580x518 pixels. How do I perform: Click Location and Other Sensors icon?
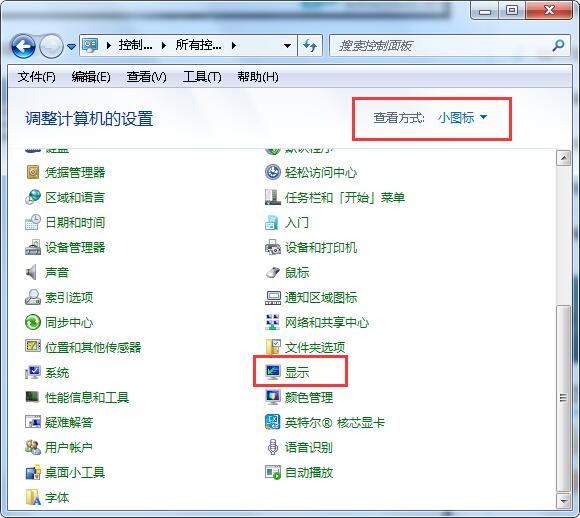click(x=33, y=346)
